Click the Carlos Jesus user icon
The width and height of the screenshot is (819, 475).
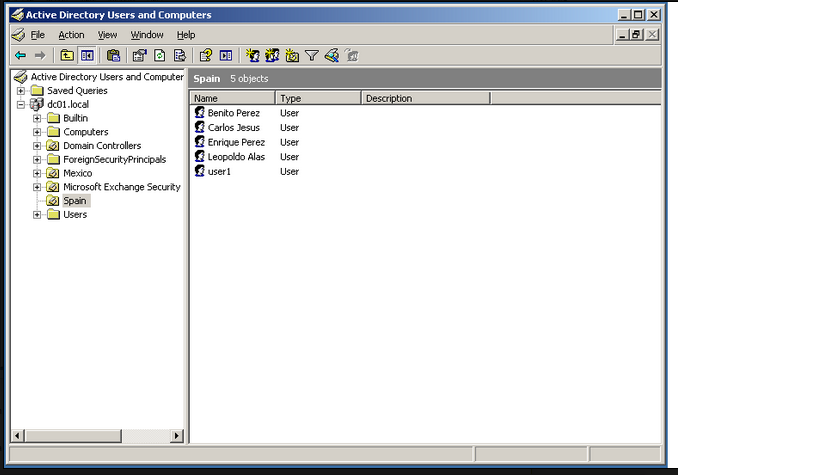click(x=200, y=127)
